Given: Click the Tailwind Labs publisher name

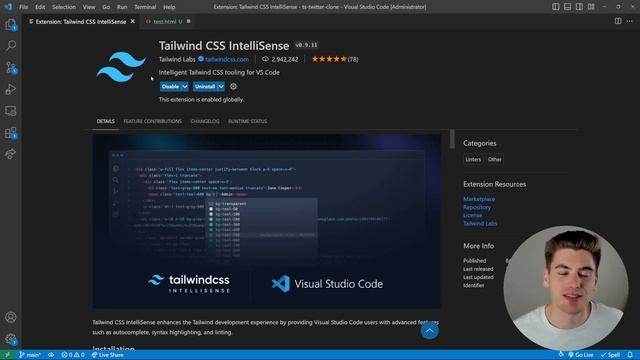Looking at the screenshot, I should coord(177,59).
